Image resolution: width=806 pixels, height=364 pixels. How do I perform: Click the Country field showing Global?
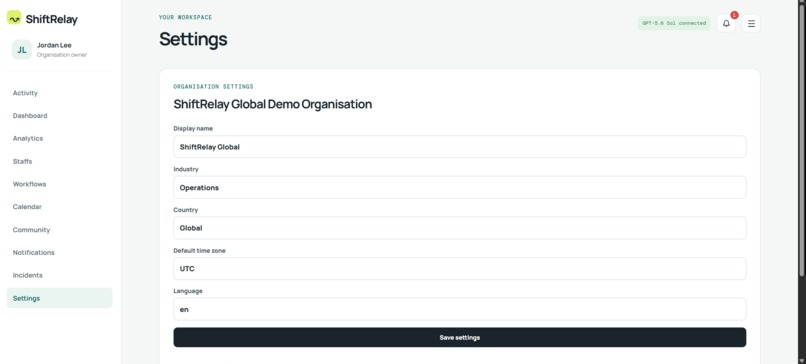pos(460,228)
